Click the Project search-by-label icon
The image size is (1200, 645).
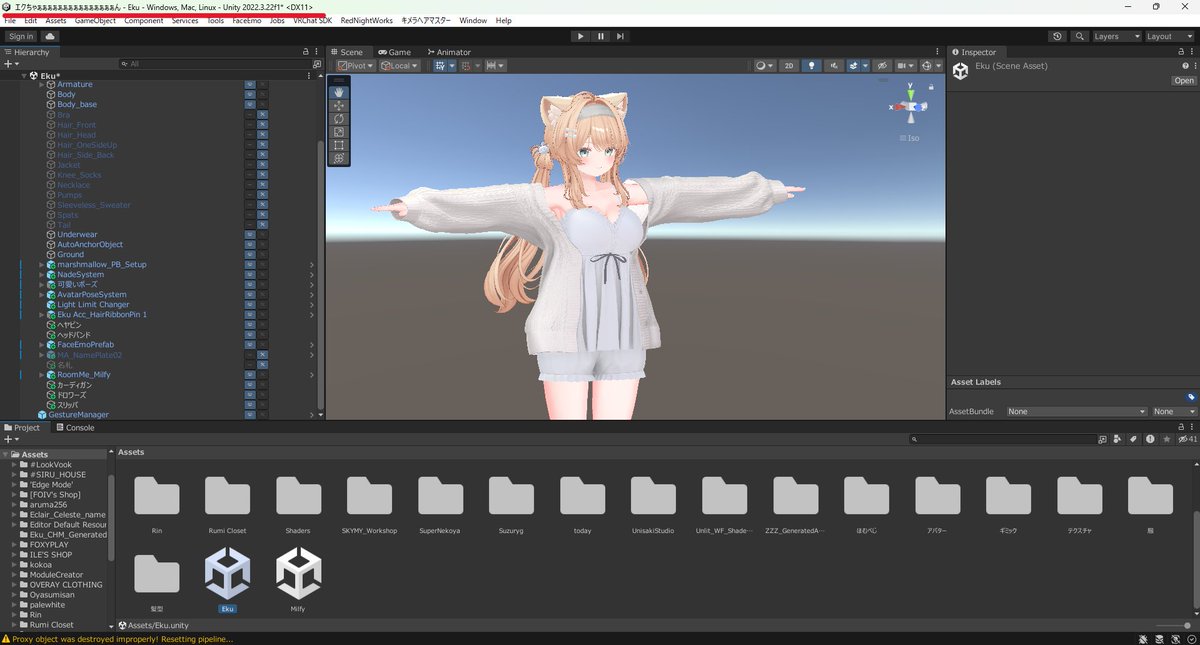1133,439
